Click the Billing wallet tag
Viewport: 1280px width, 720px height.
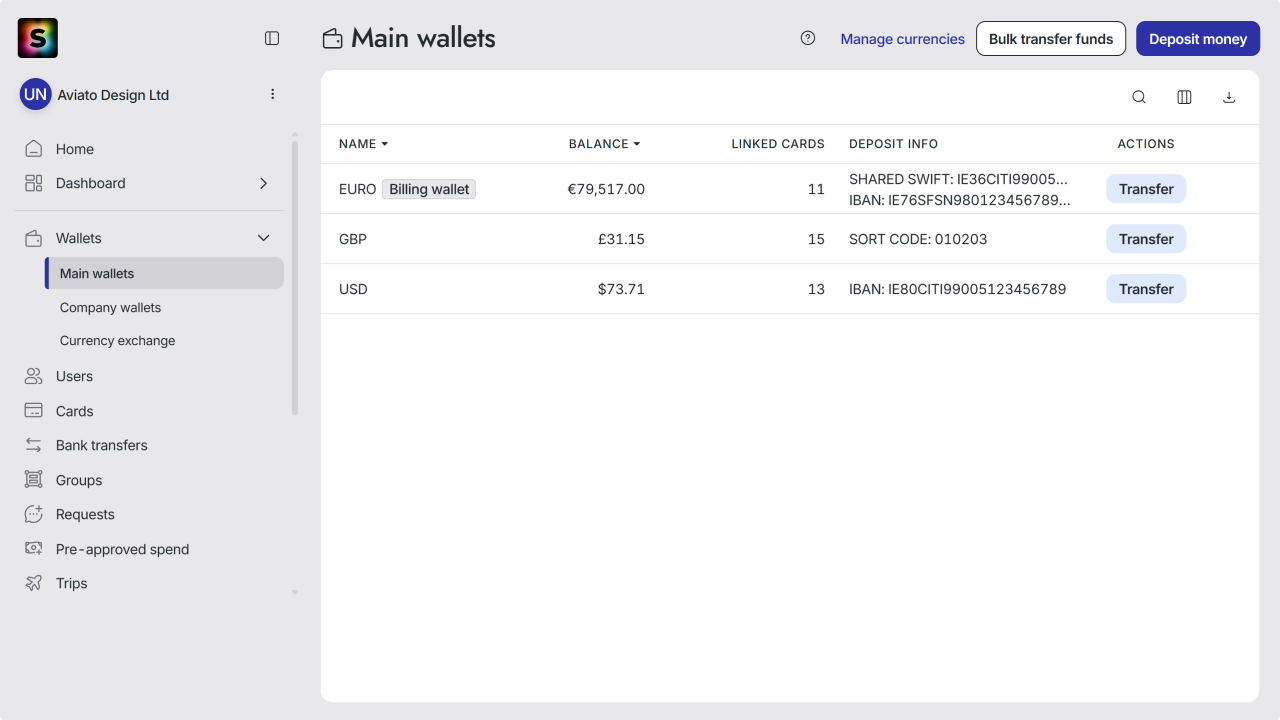tap(429, 189)
